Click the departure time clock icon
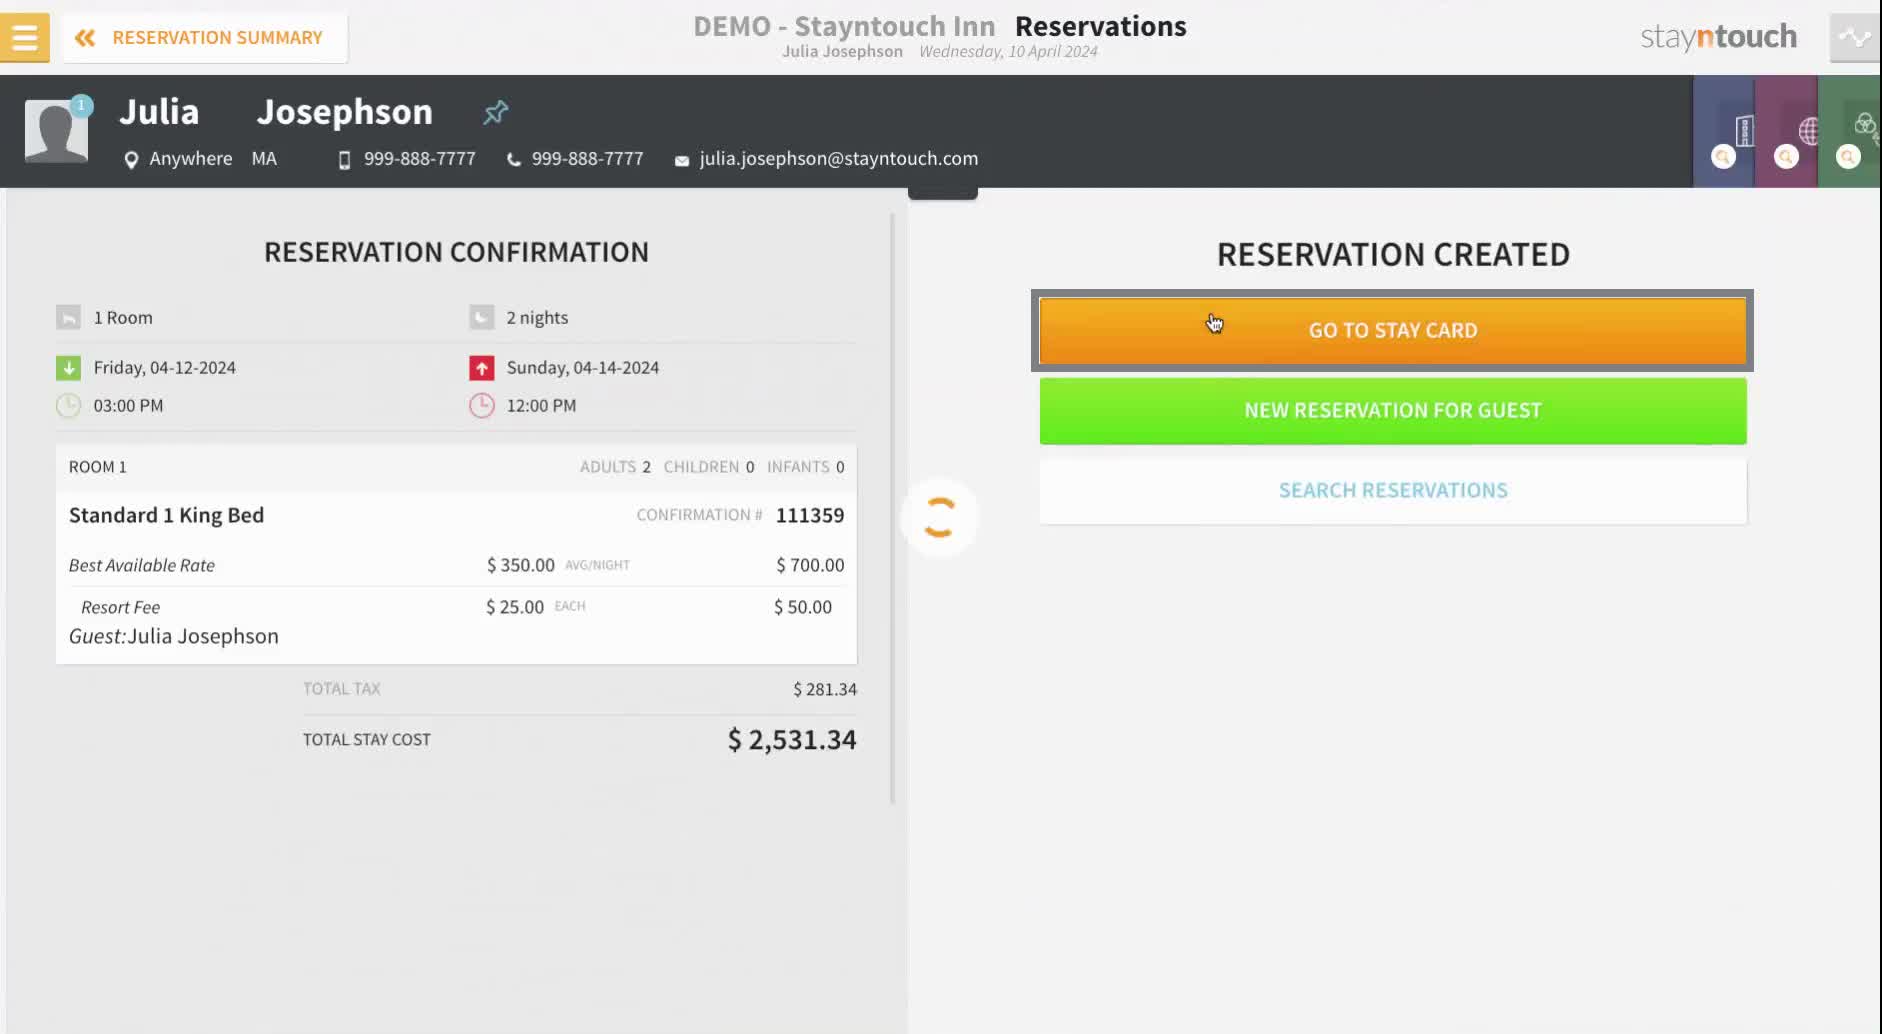Image resolution: width=1882 pixels, height=1034 pixels. (481, 406)
